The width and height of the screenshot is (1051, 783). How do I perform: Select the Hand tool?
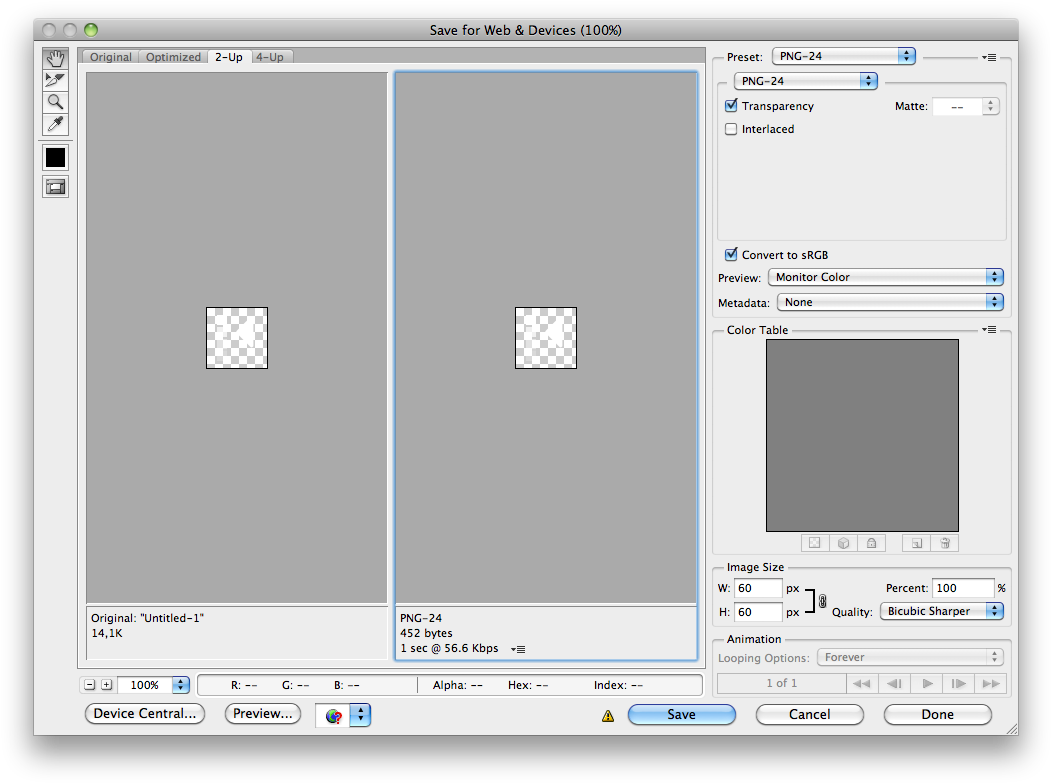pyautogui.click(x=54, y=58)
